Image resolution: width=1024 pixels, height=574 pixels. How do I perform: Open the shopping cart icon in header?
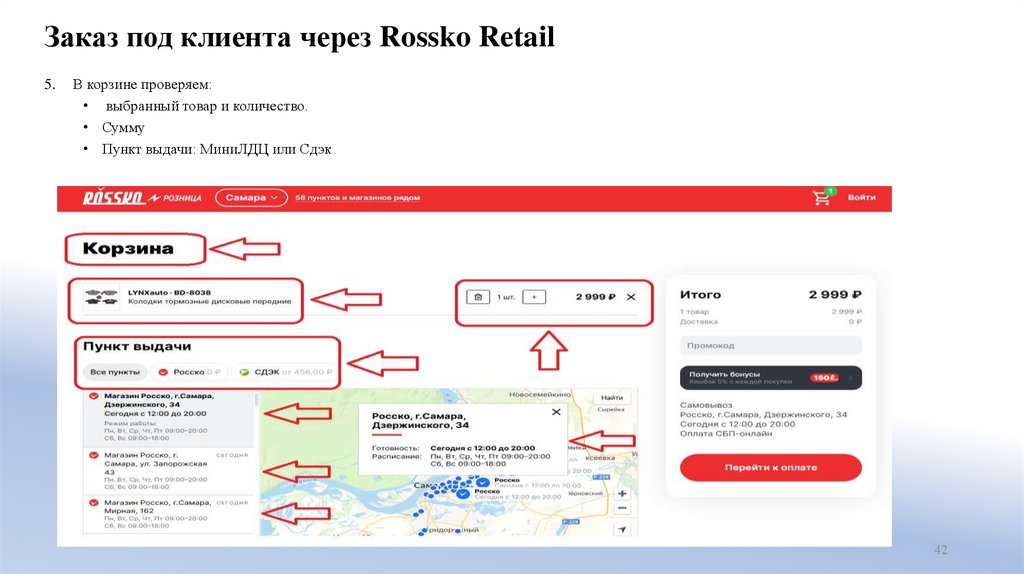coord(822,197)
